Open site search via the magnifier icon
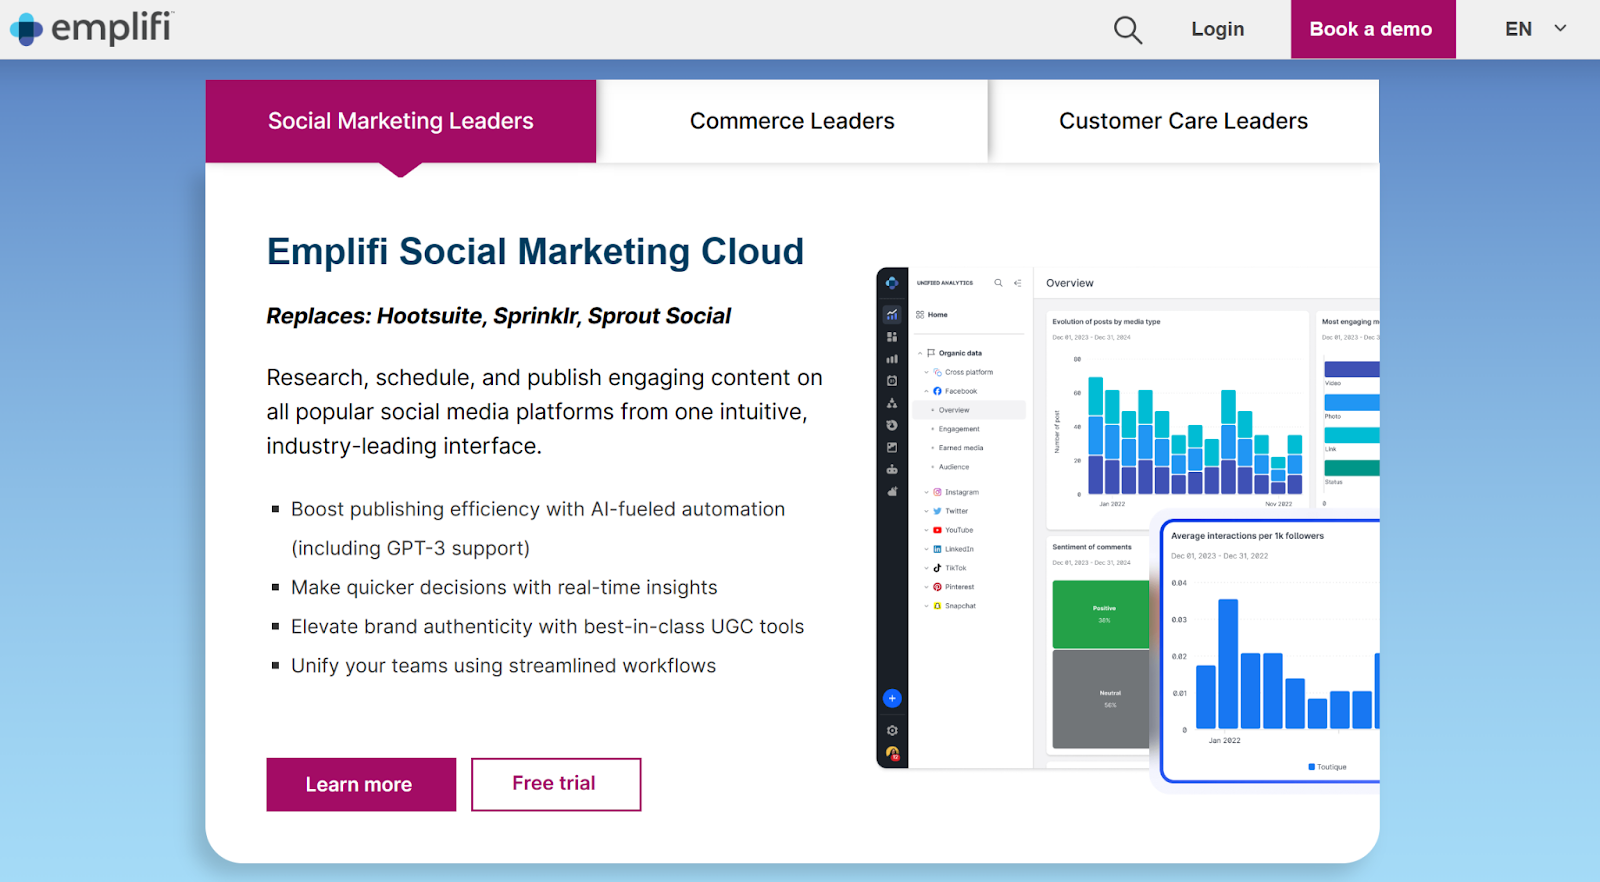This screenshot has height=882, width=1600. [1127, 30]
